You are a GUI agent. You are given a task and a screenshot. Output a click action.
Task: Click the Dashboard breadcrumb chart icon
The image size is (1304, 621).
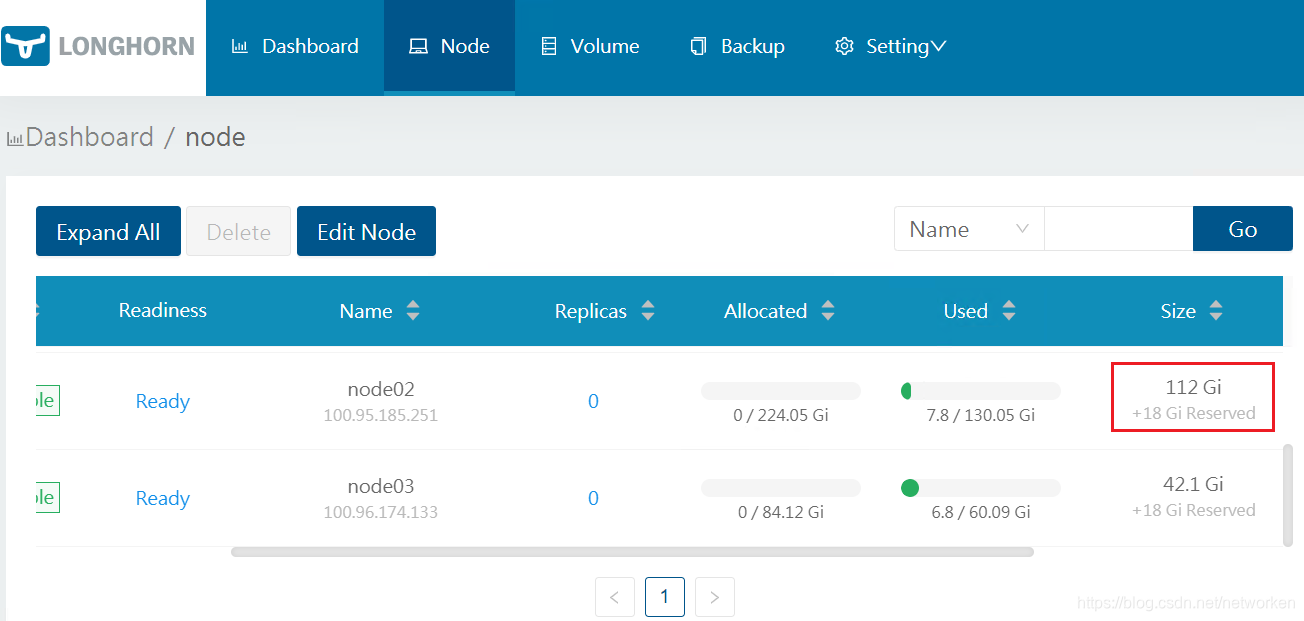15,139
